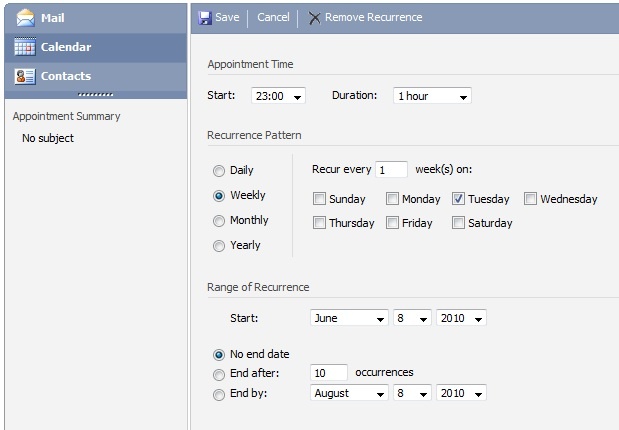Enable the Friday checkbox
This screenshot has height=430, width=619.
point(393,223)
